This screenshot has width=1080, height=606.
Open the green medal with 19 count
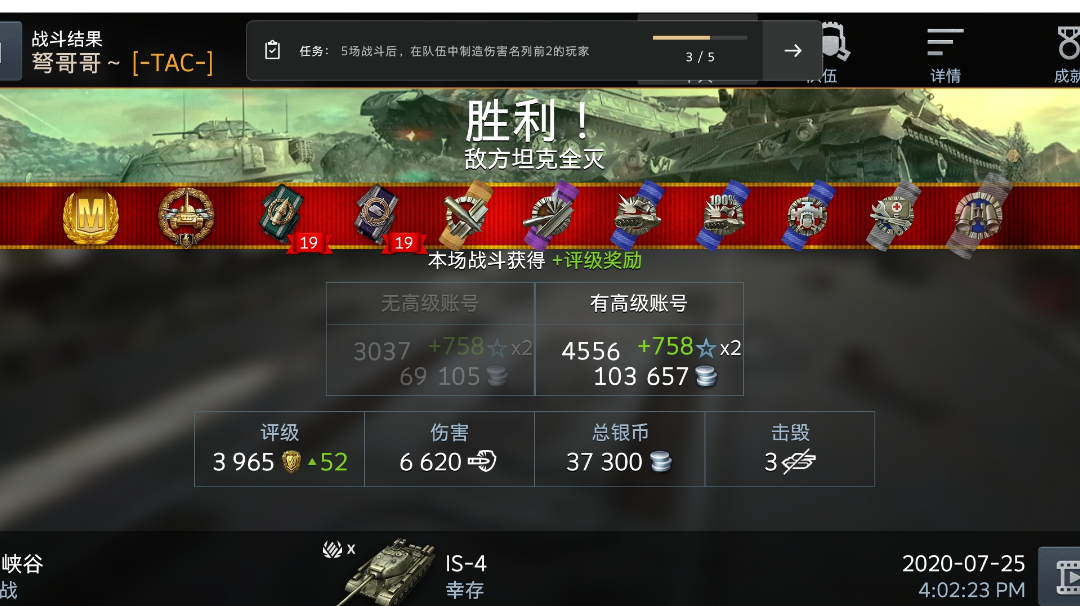(283, 217)
